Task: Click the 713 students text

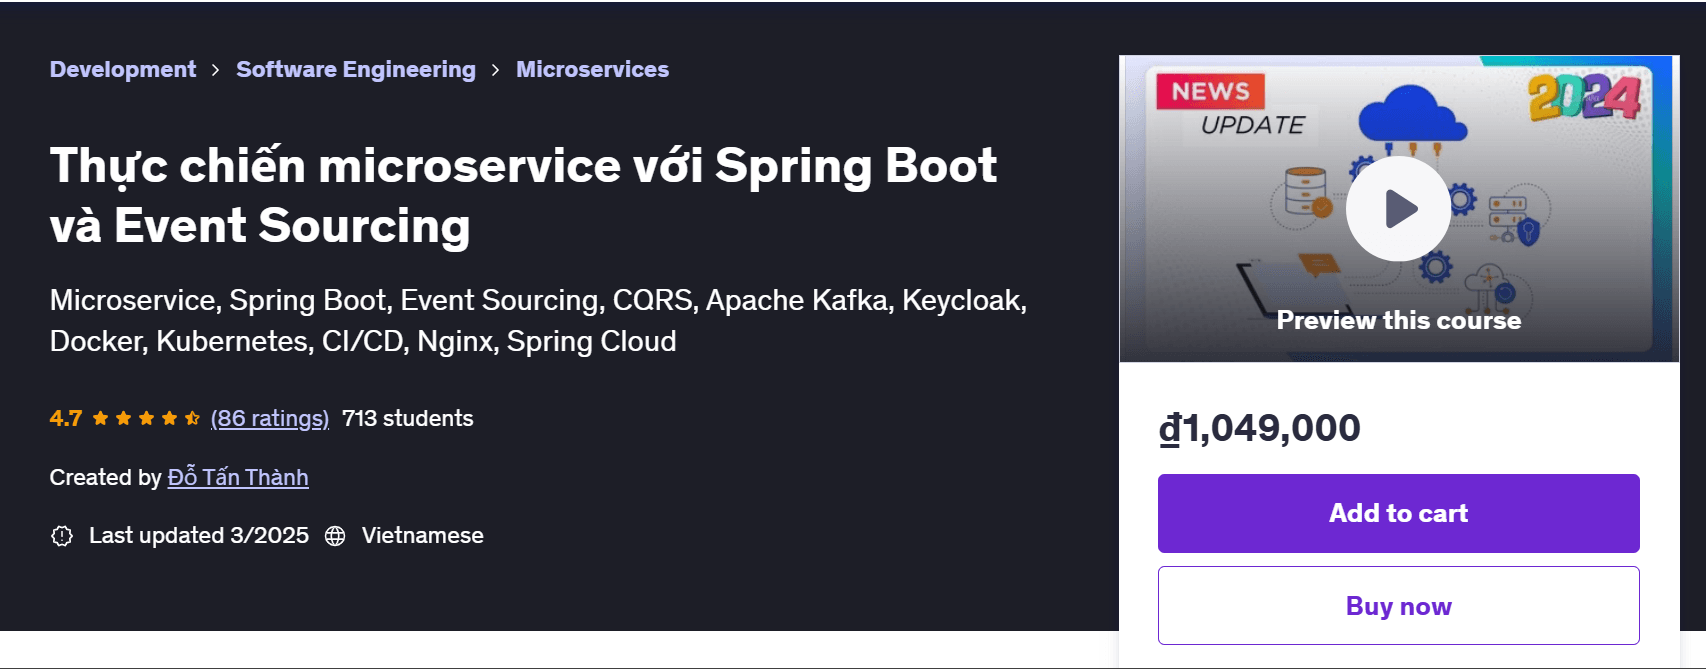Action: point(408,418)
